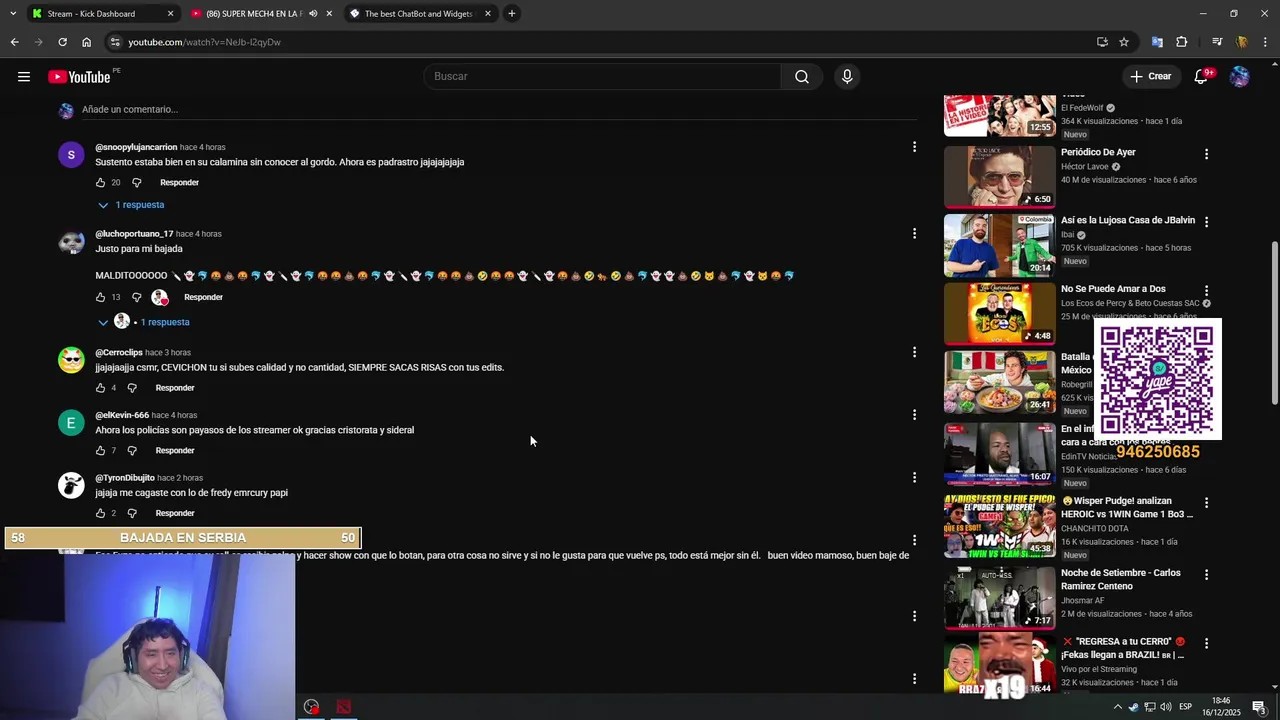Open the Windows notification center icon
Screen dimensions: 1280x720
click(x=1259, y=707)
